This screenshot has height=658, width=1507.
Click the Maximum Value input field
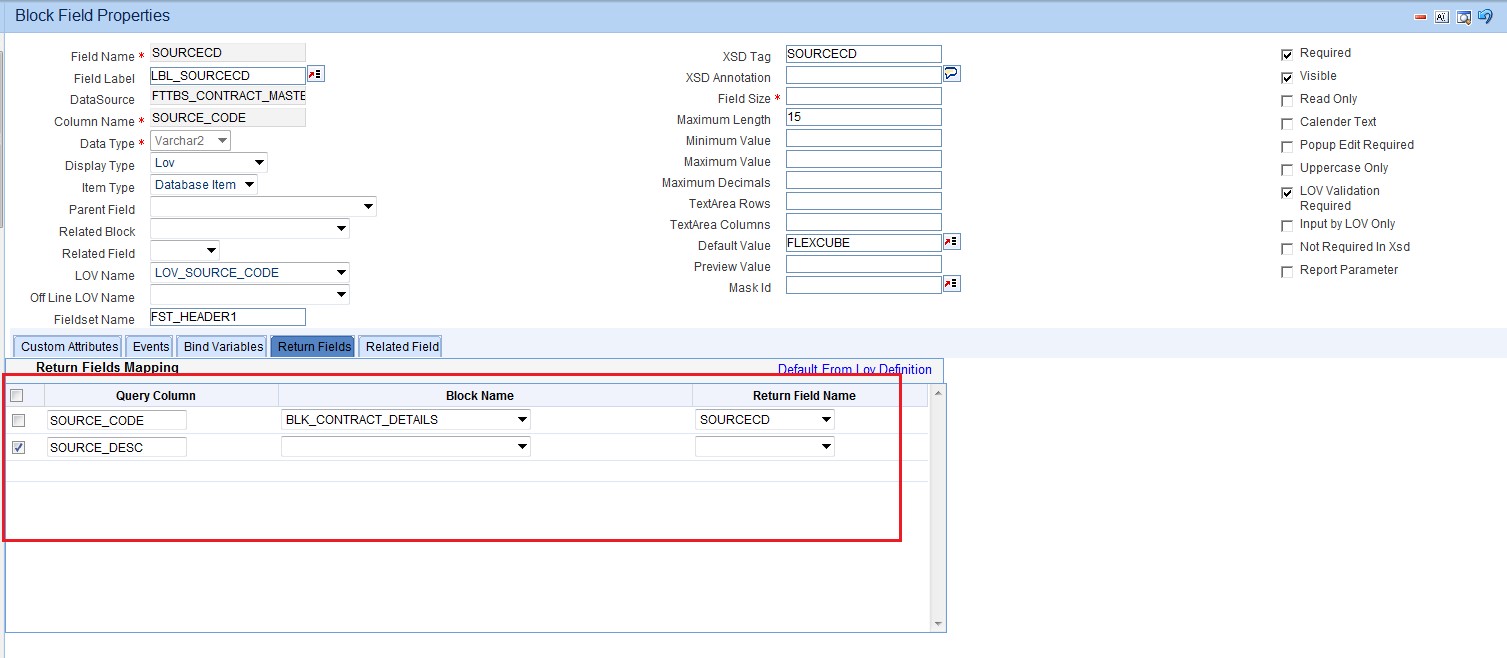[x=864, y=159]
